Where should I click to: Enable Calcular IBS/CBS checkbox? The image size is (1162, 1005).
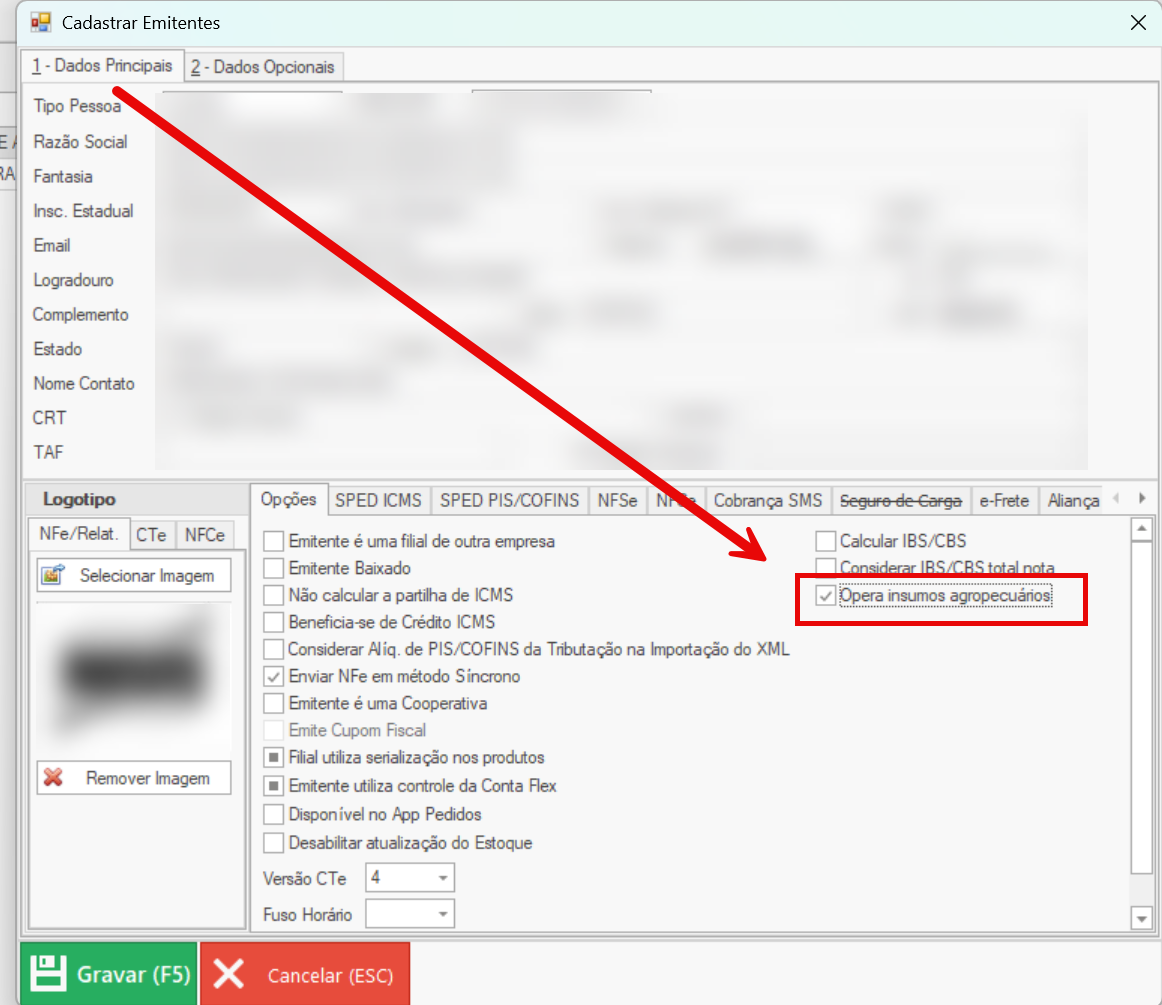tap(826, 541)
